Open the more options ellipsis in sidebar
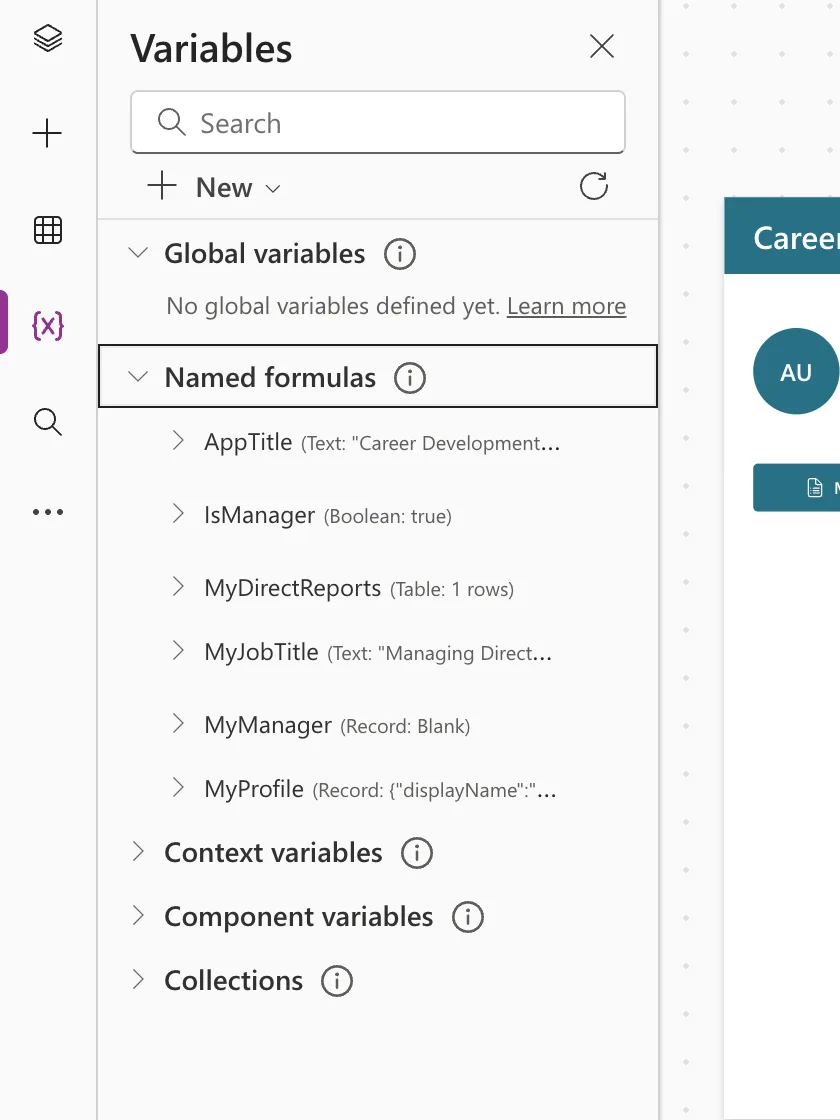The height and width of the screenshot is (1120, 840). 48,512
